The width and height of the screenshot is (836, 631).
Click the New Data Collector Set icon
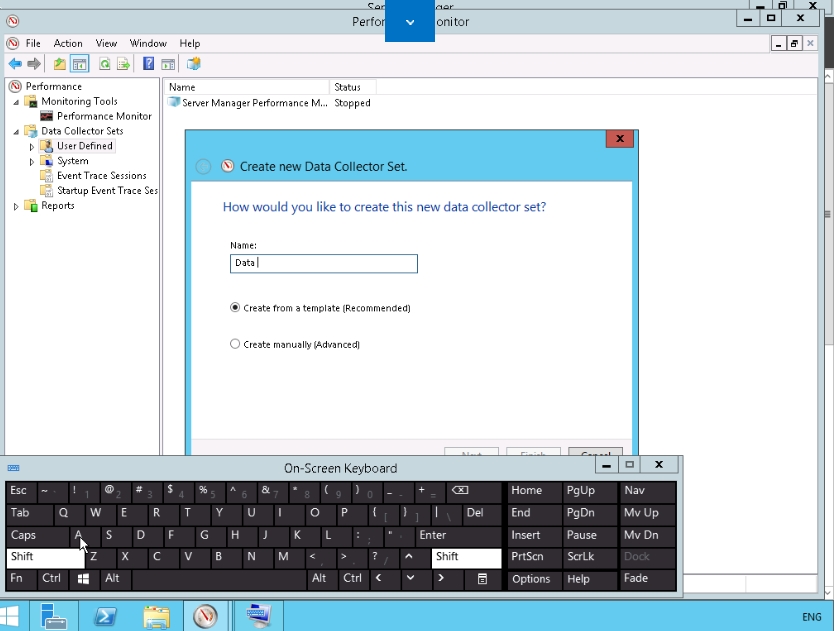[x=194, y=64]
